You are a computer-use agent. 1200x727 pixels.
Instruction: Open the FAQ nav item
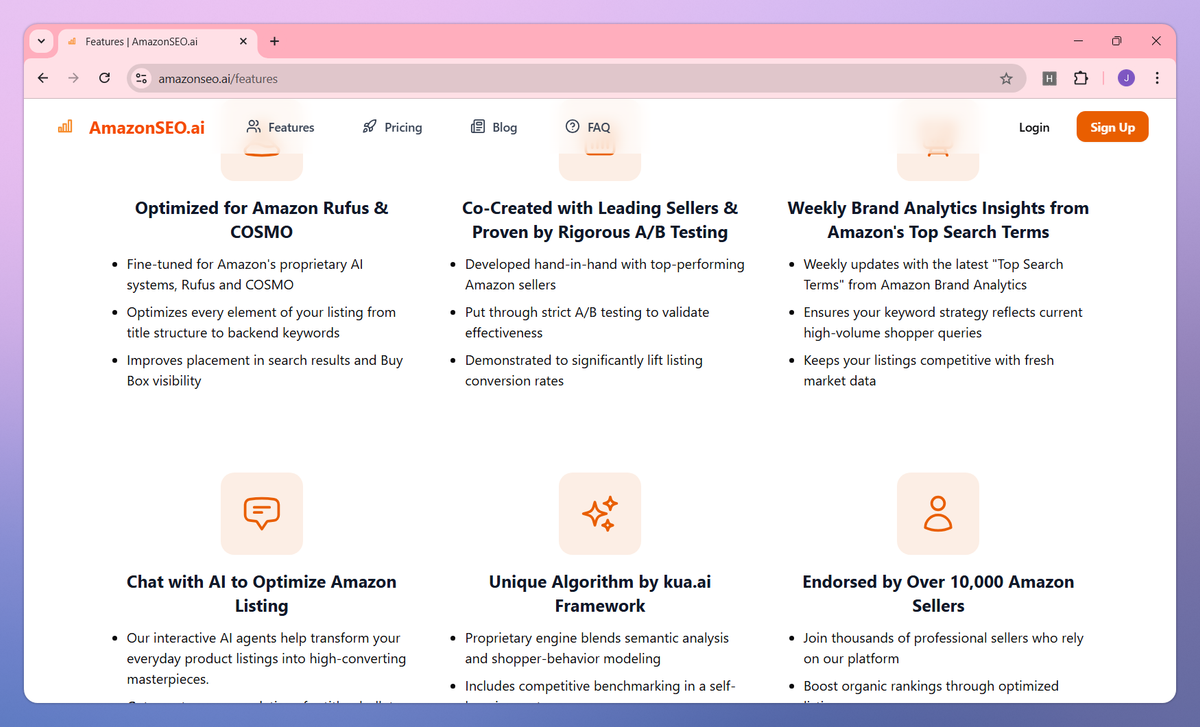(588, 127)
